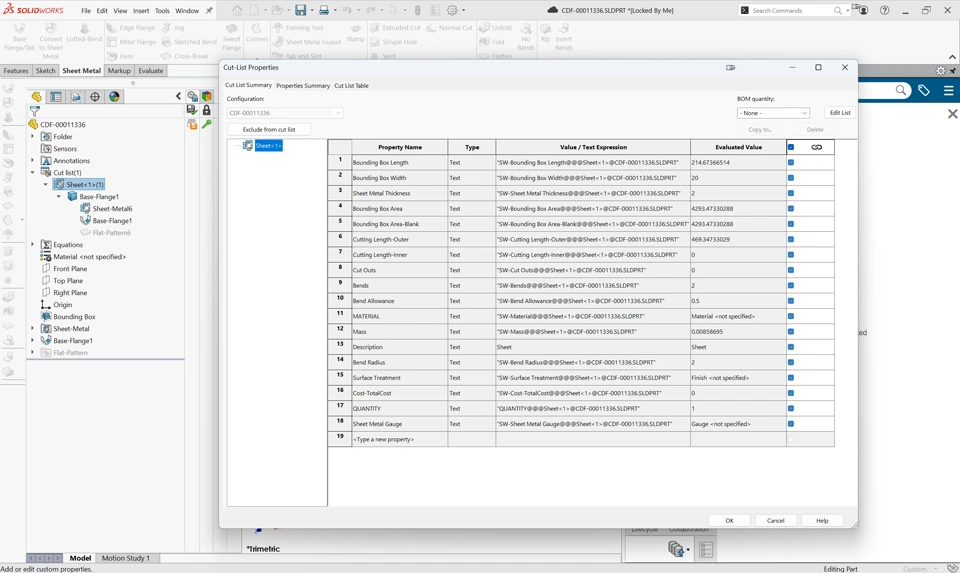
Task: Open the PropertyManager tab icon
Action: point(56,96)
